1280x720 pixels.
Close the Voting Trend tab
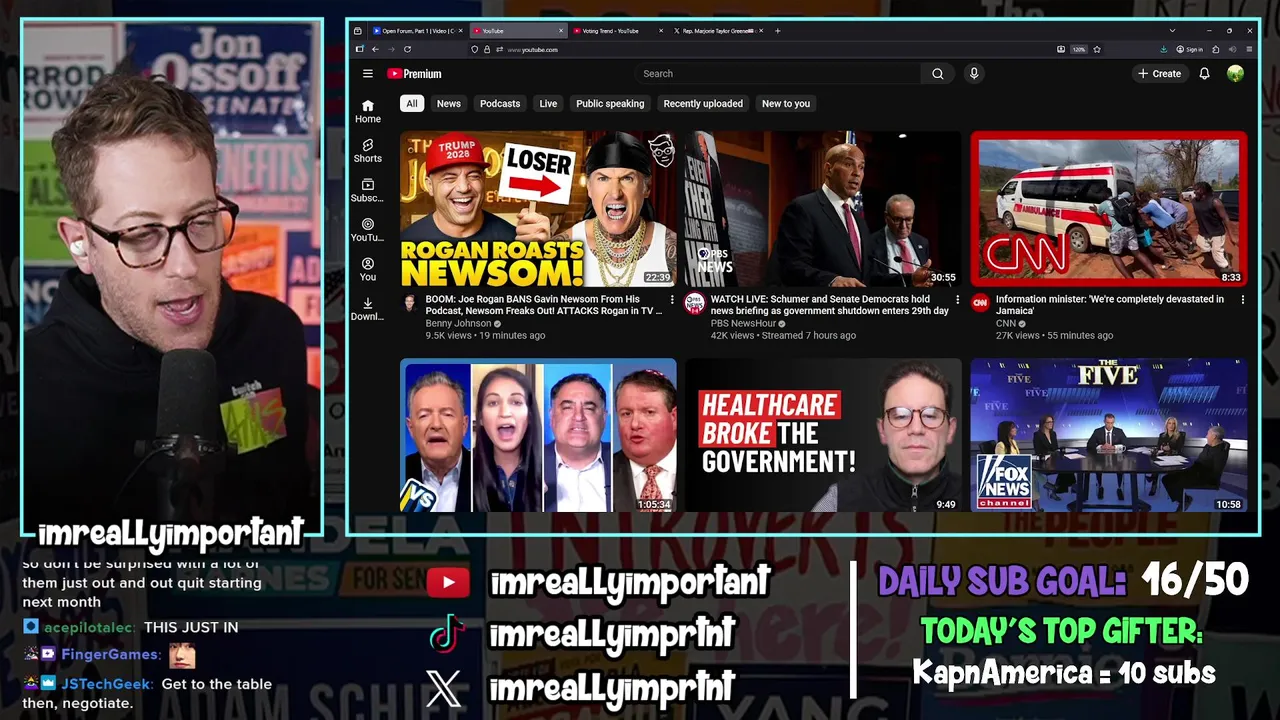click(661, 31)
